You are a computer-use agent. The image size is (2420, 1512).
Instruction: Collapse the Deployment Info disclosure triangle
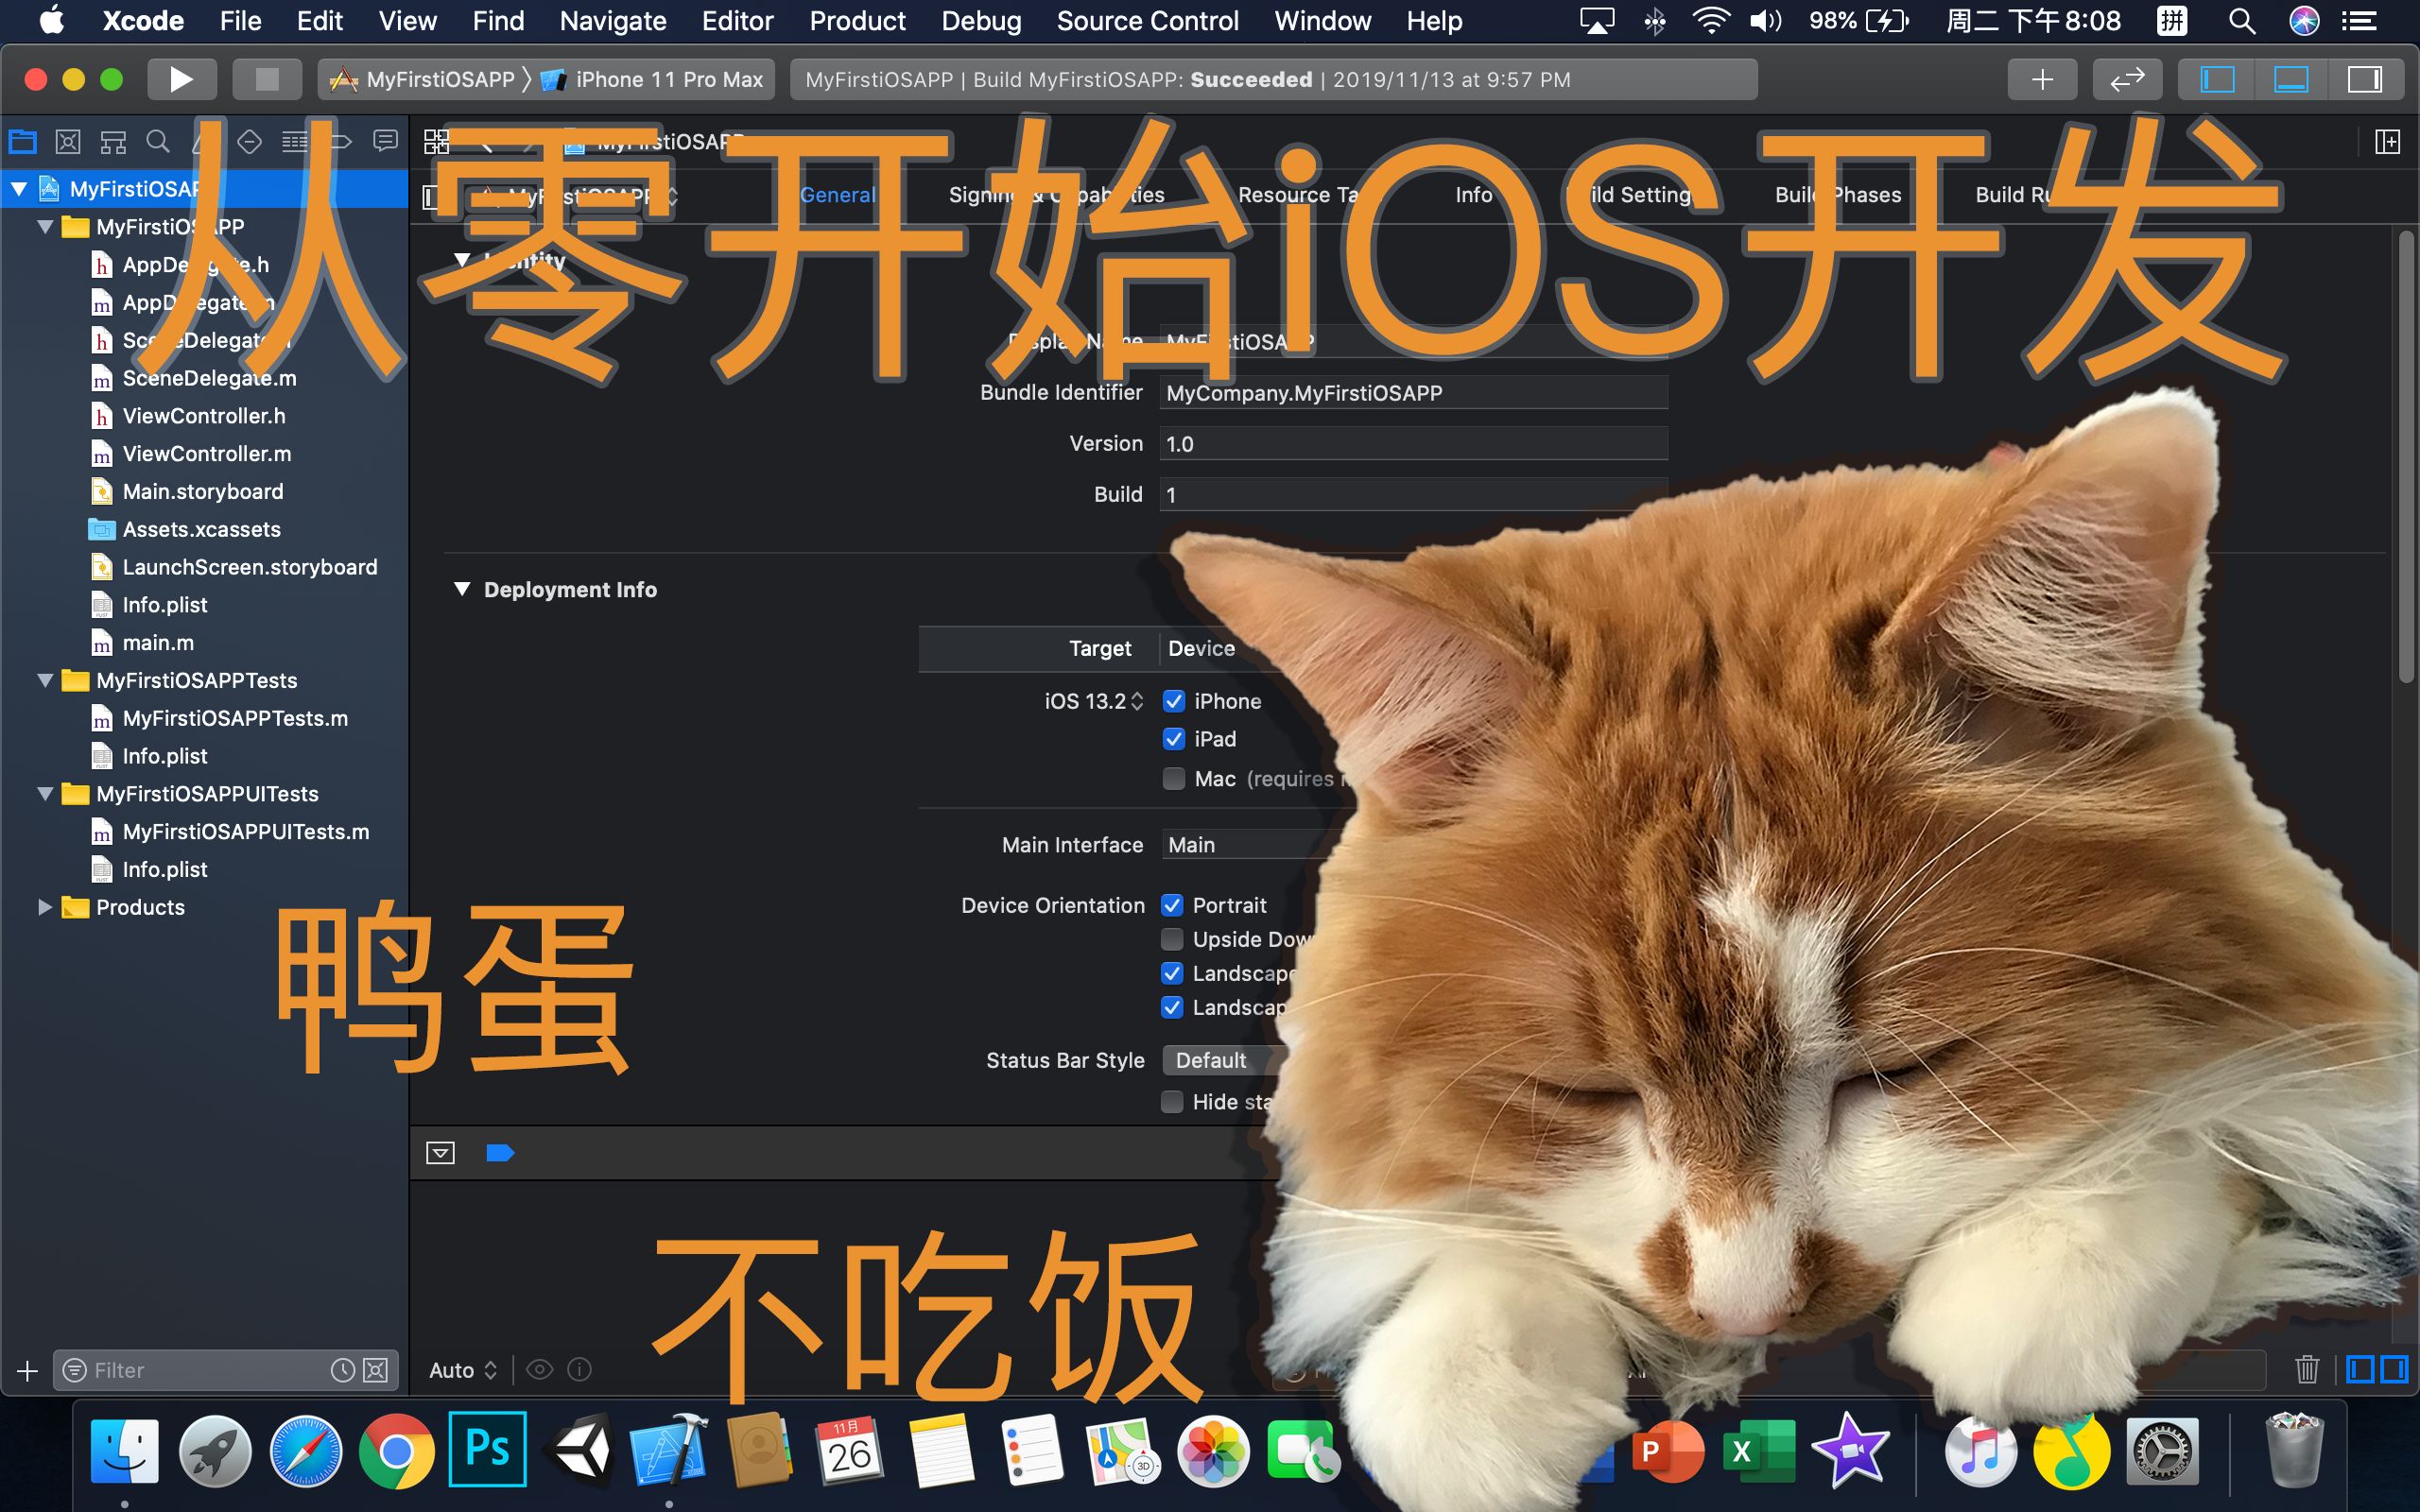pyautogui.click(x=462, y=589)
